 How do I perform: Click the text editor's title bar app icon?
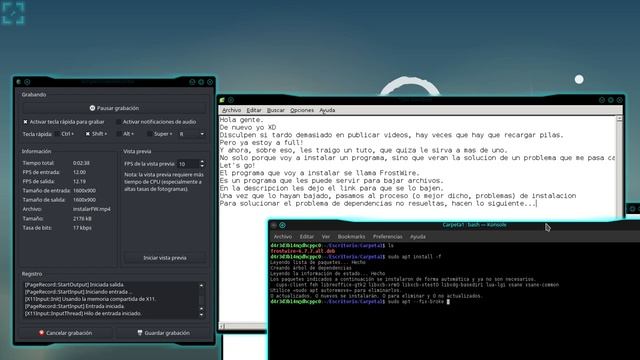point(222,100)
